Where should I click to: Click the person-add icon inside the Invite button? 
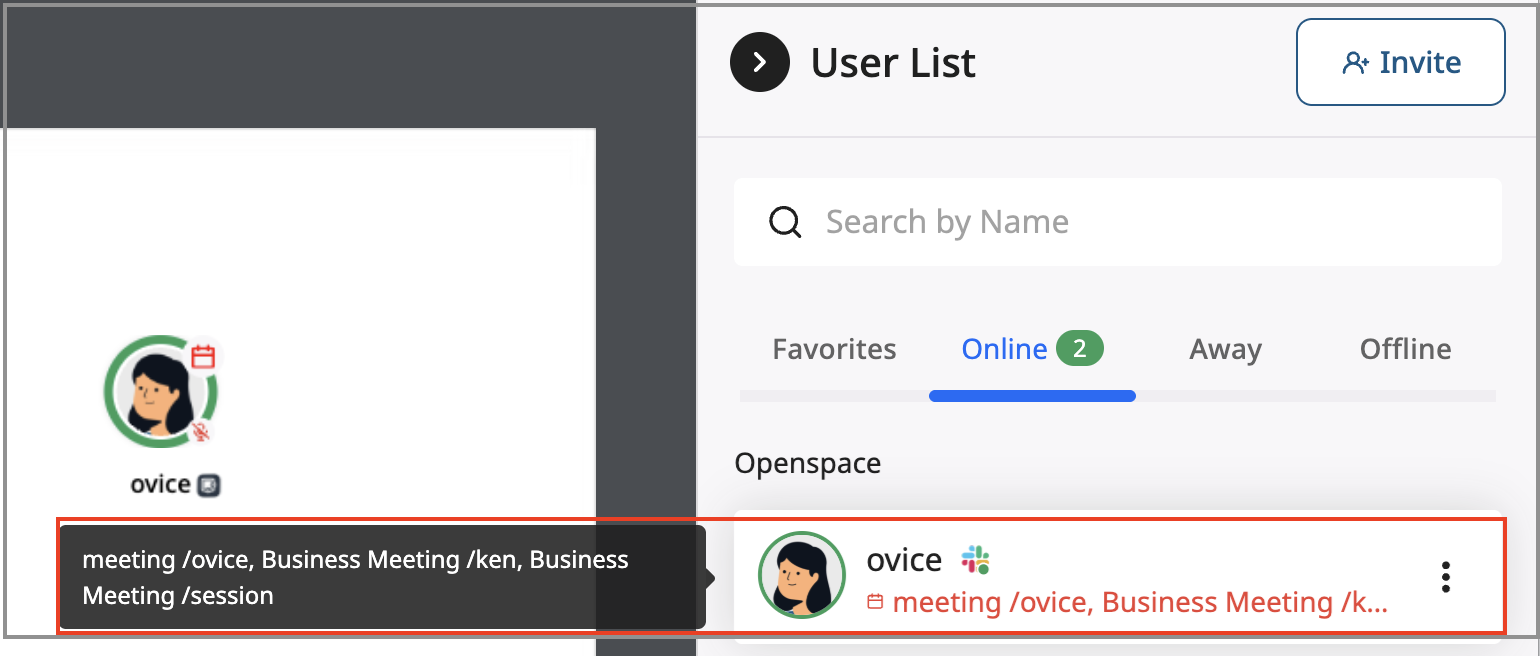click(x=1355, y=61)
